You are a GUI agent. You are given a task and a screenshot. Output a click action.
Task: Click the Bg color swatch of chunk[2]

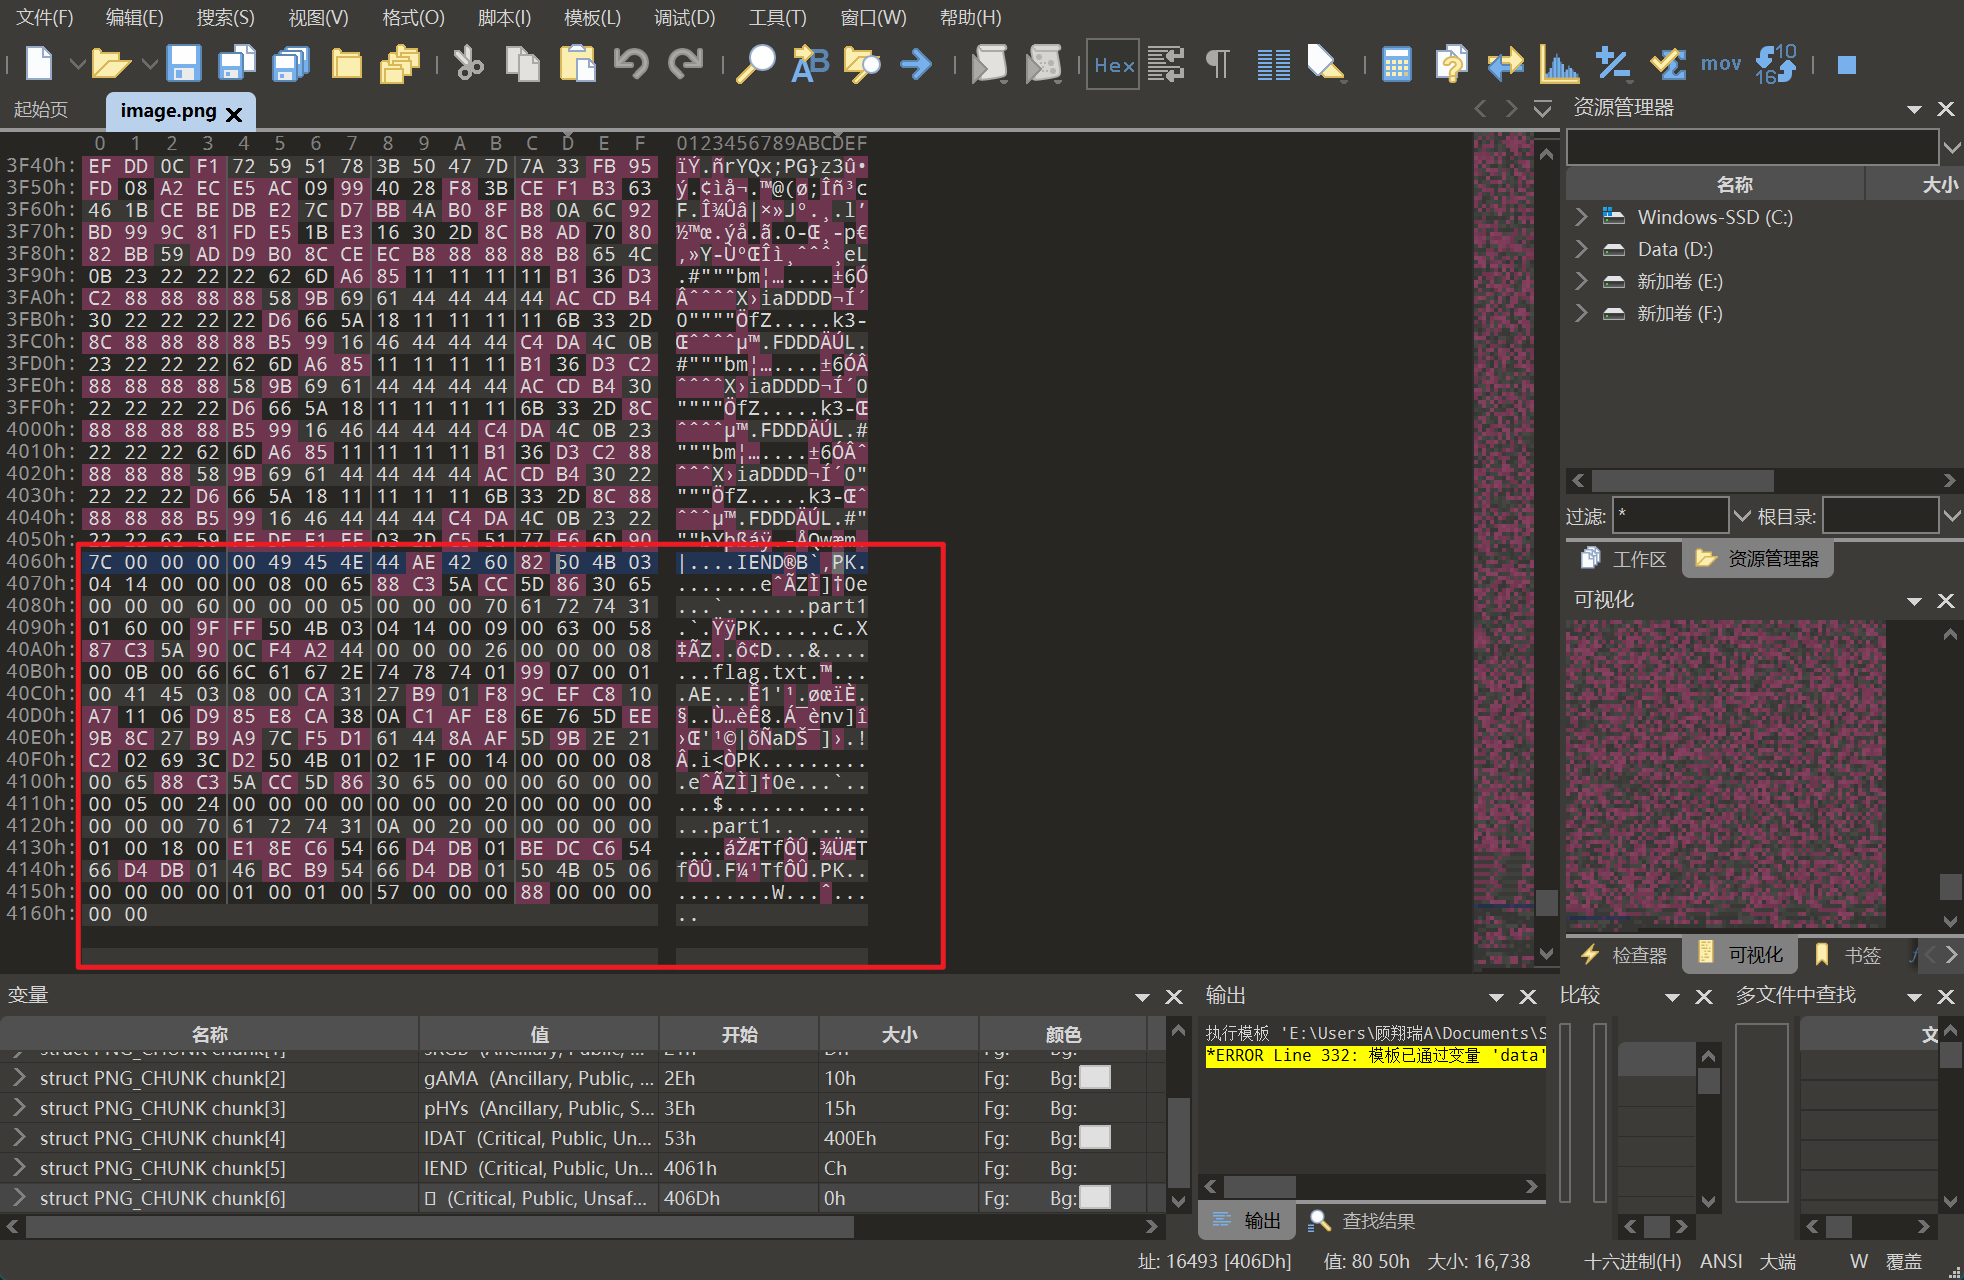1095,1078
